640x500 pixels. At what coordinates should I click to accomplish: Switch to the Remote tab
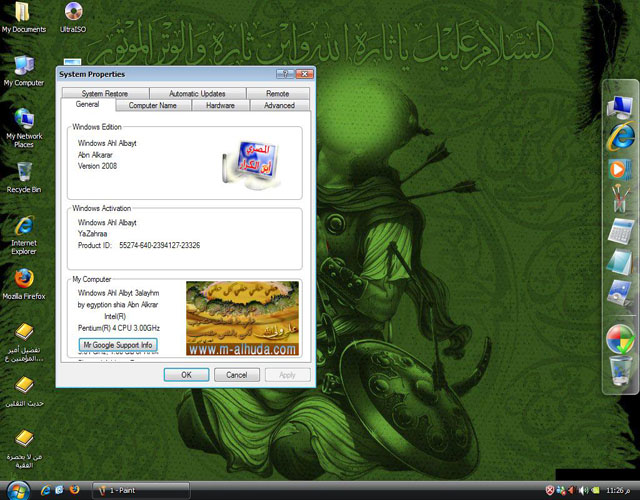tap(278, 93)
